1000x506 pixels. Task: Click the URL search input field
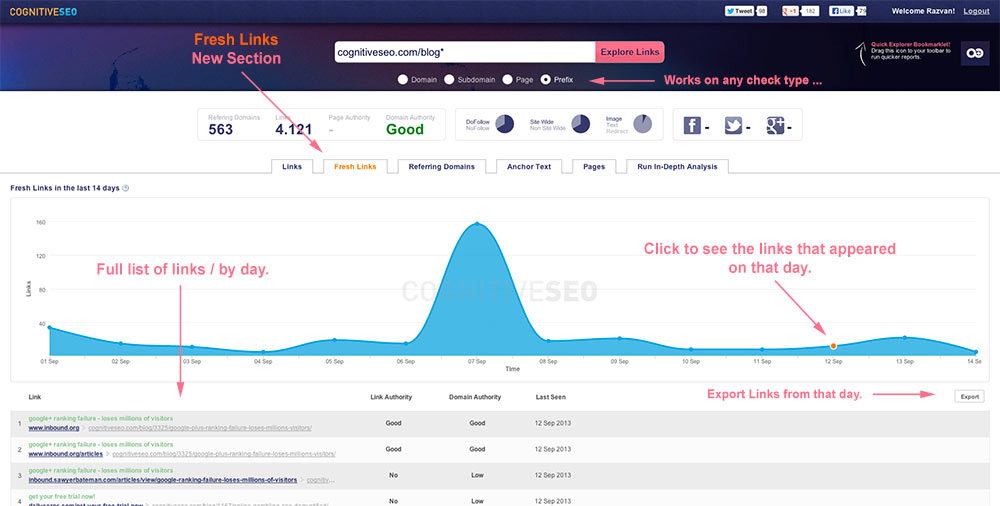[465, 52]
